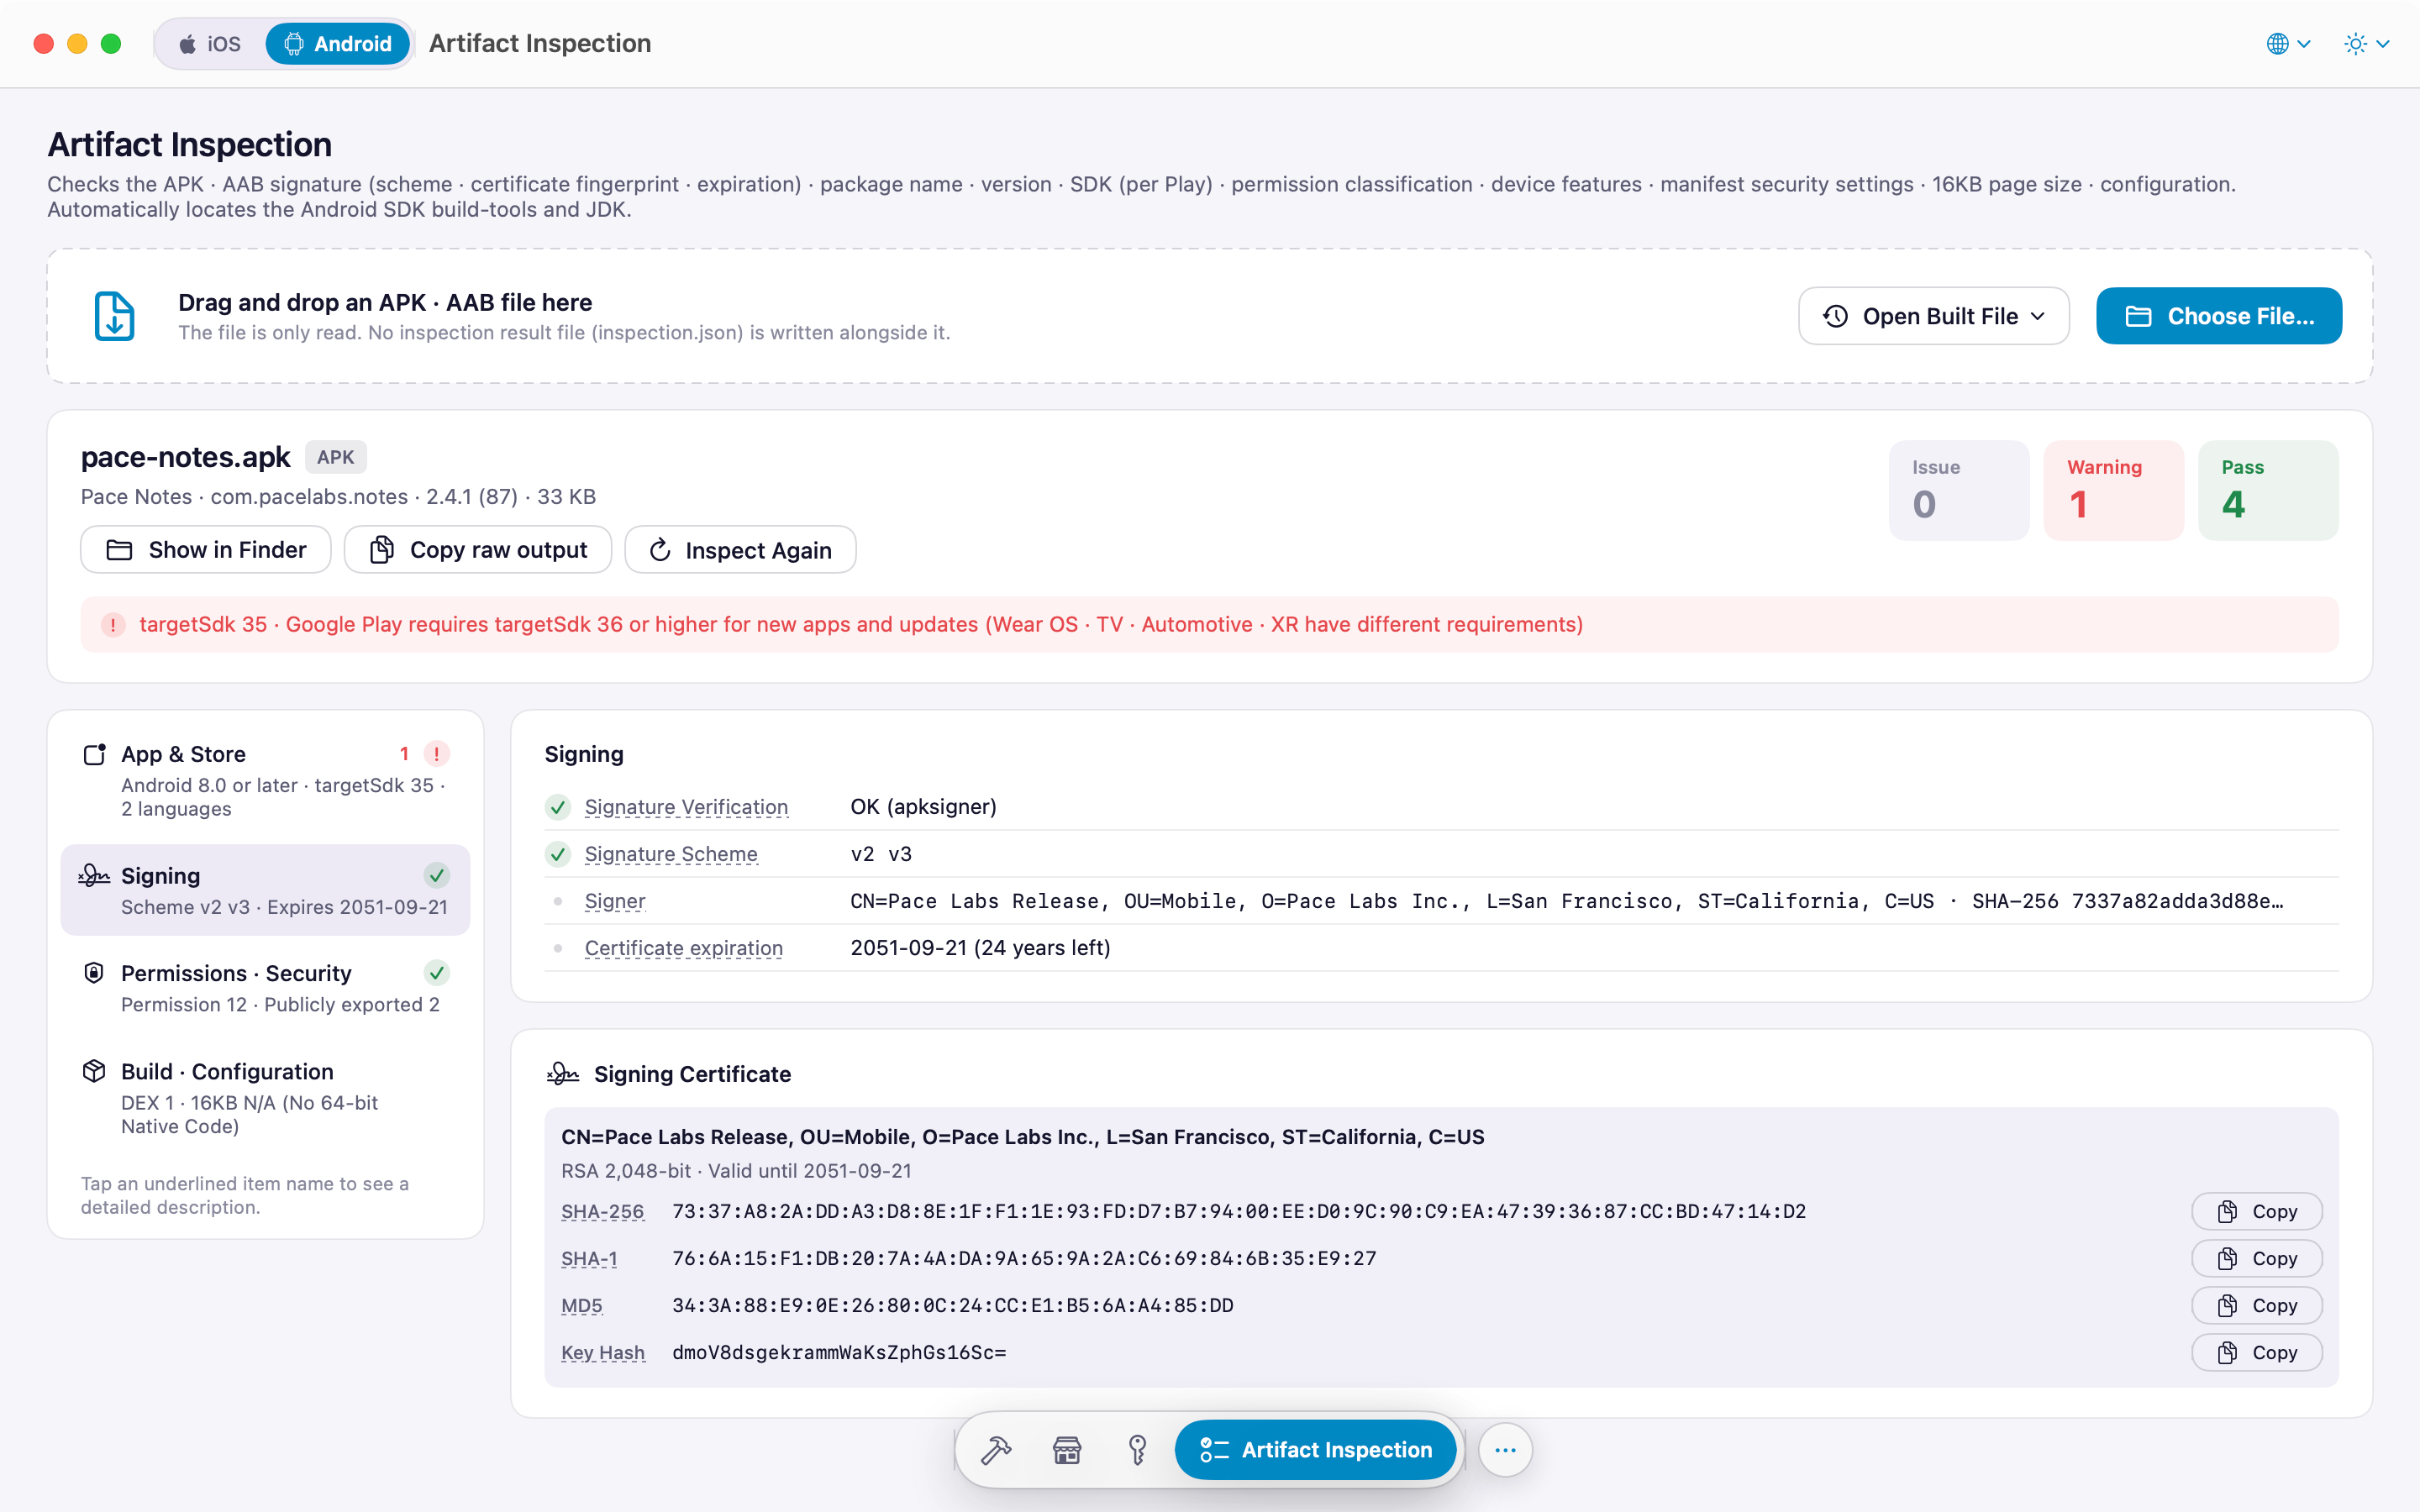Screen dimensions: 2420x1512
Task: Click the Pass count card
Action: click(x=2268, y=490)
